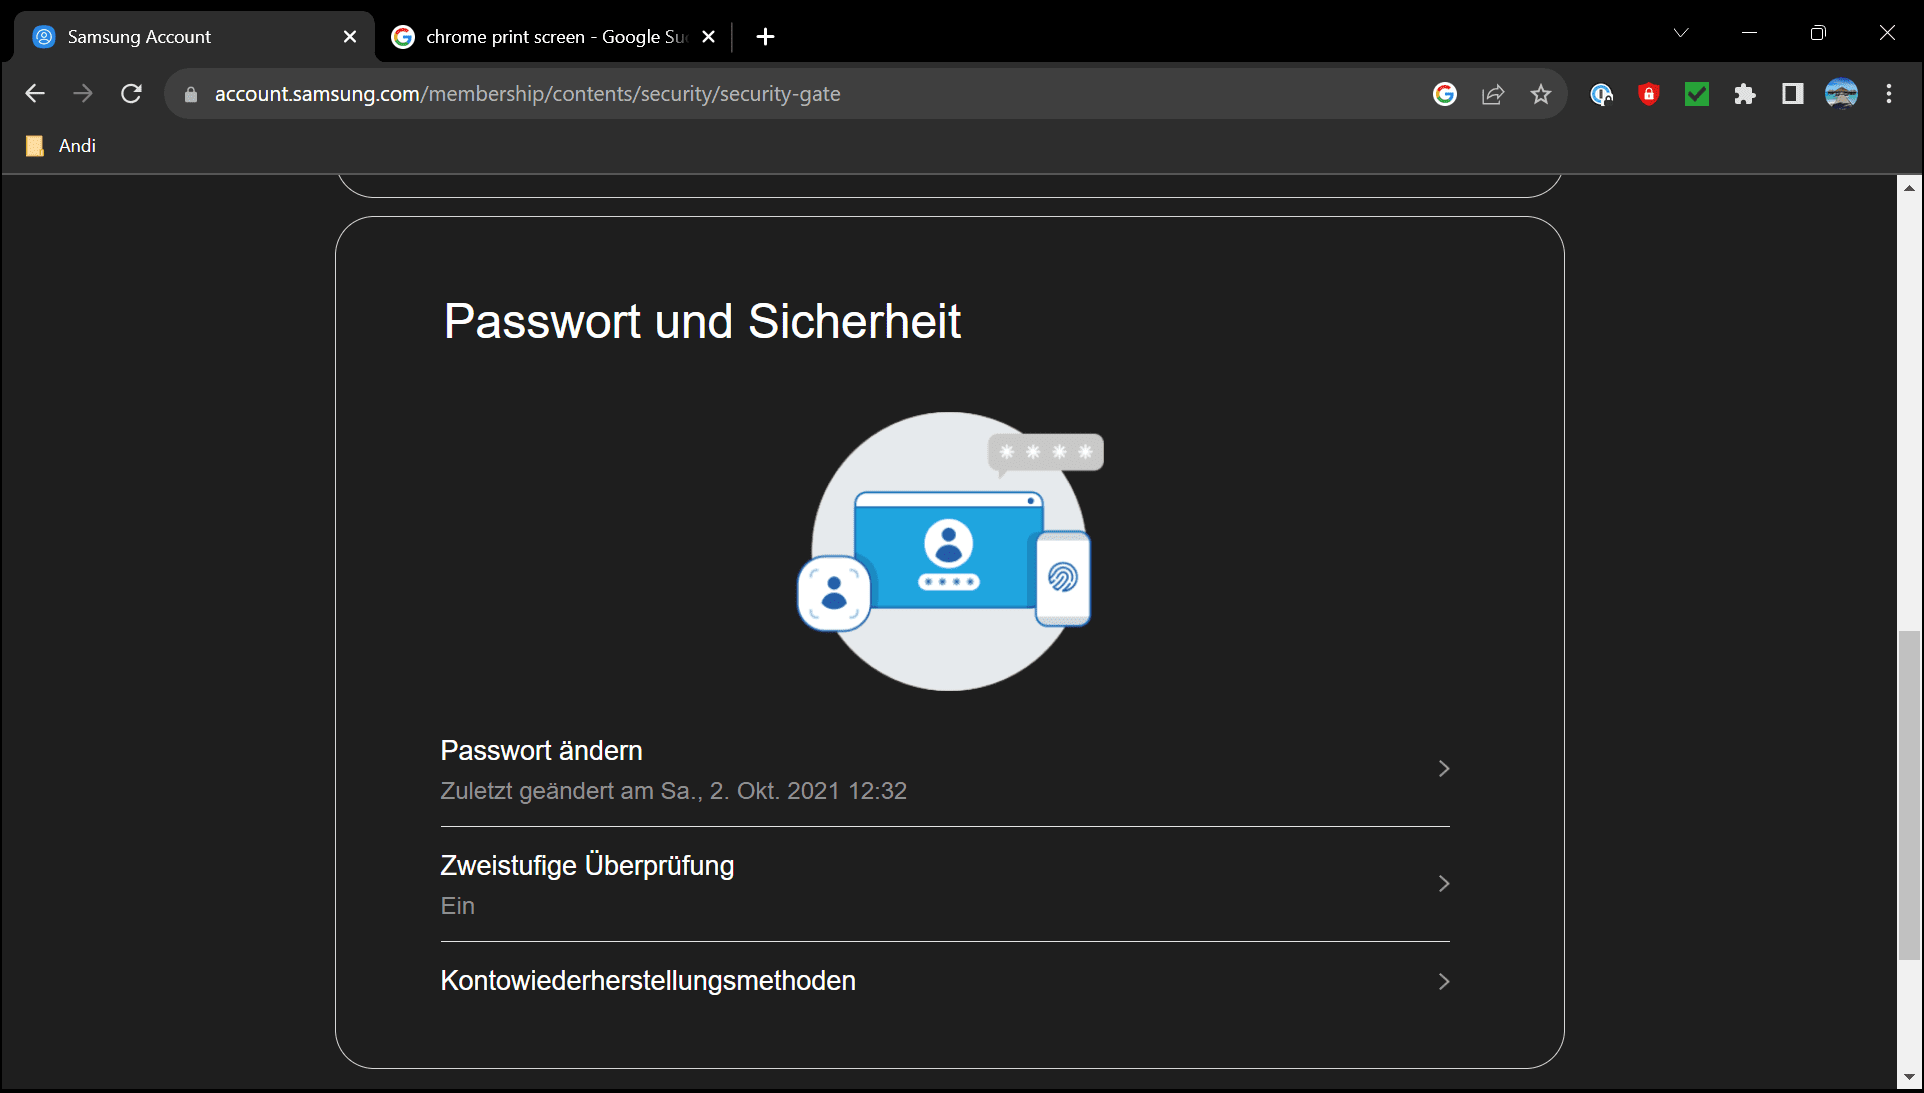This screenshot has height=1093, width=1924.
Task: Open the Chrome profile avatar
Action: 1841,94
